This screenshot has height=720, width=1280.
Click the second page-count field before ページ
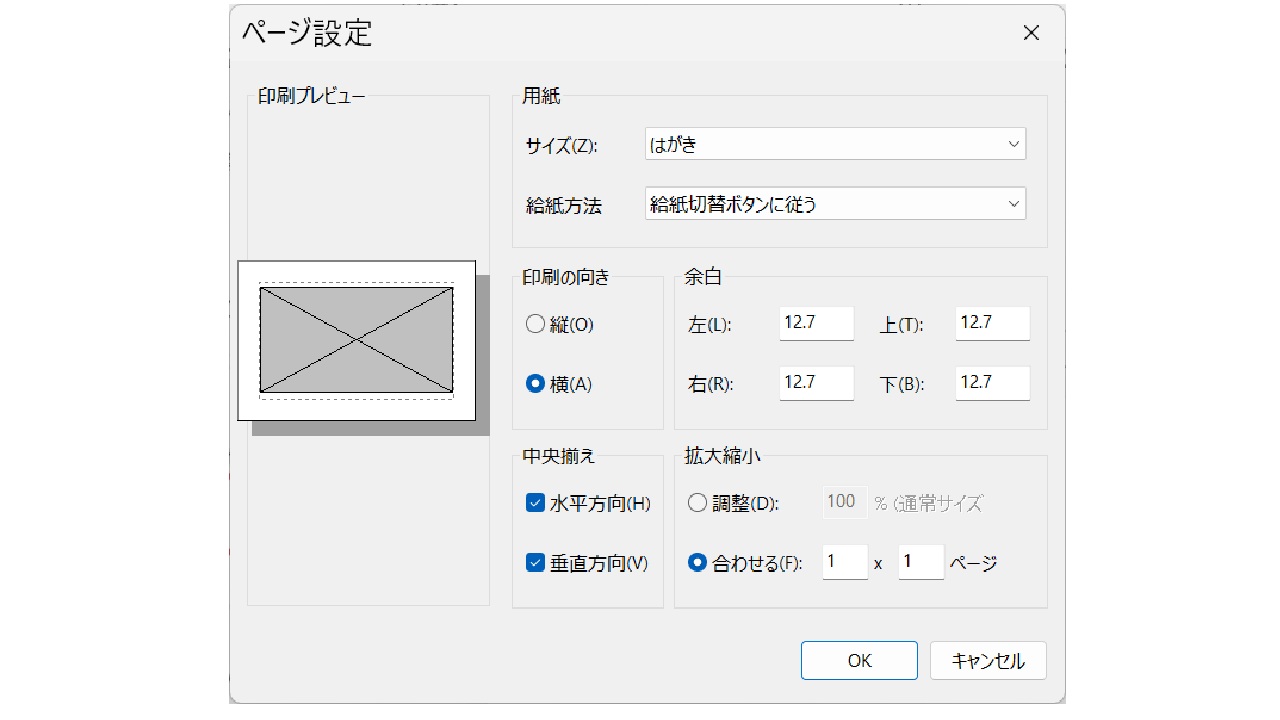[x=920, y=562]
